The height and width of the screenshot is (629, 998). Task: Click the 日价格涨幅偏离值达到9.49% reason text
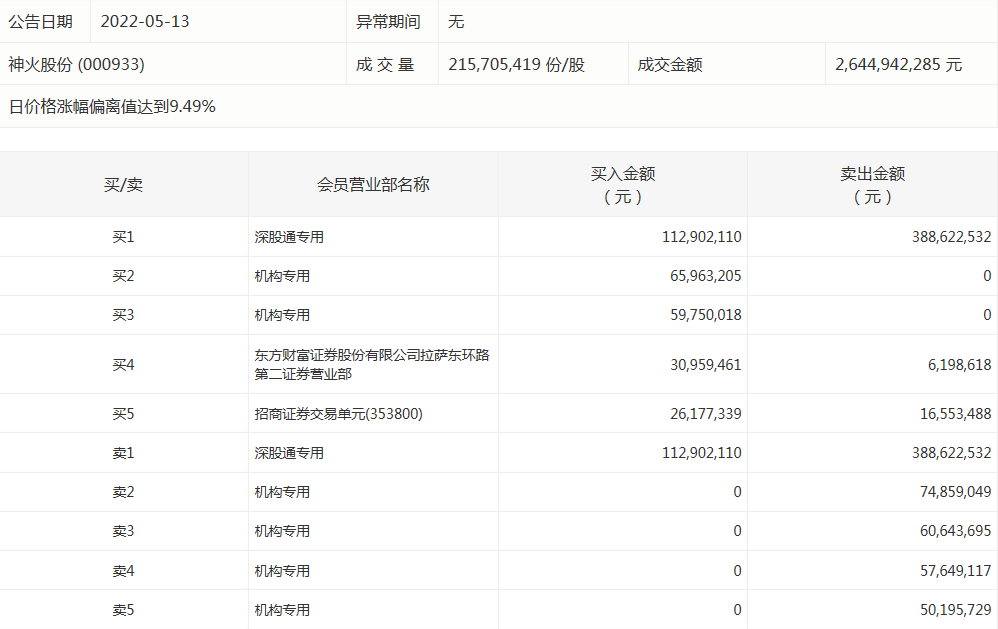(x=112, y=106)
